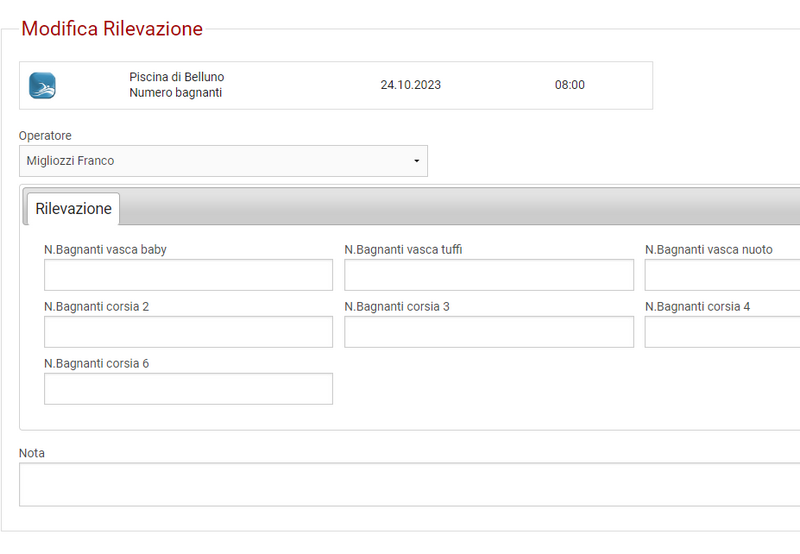Focus the N.Bagnanti vasca baby input field
The width and height of the screenshot is (800, 554).
[188, 275]
